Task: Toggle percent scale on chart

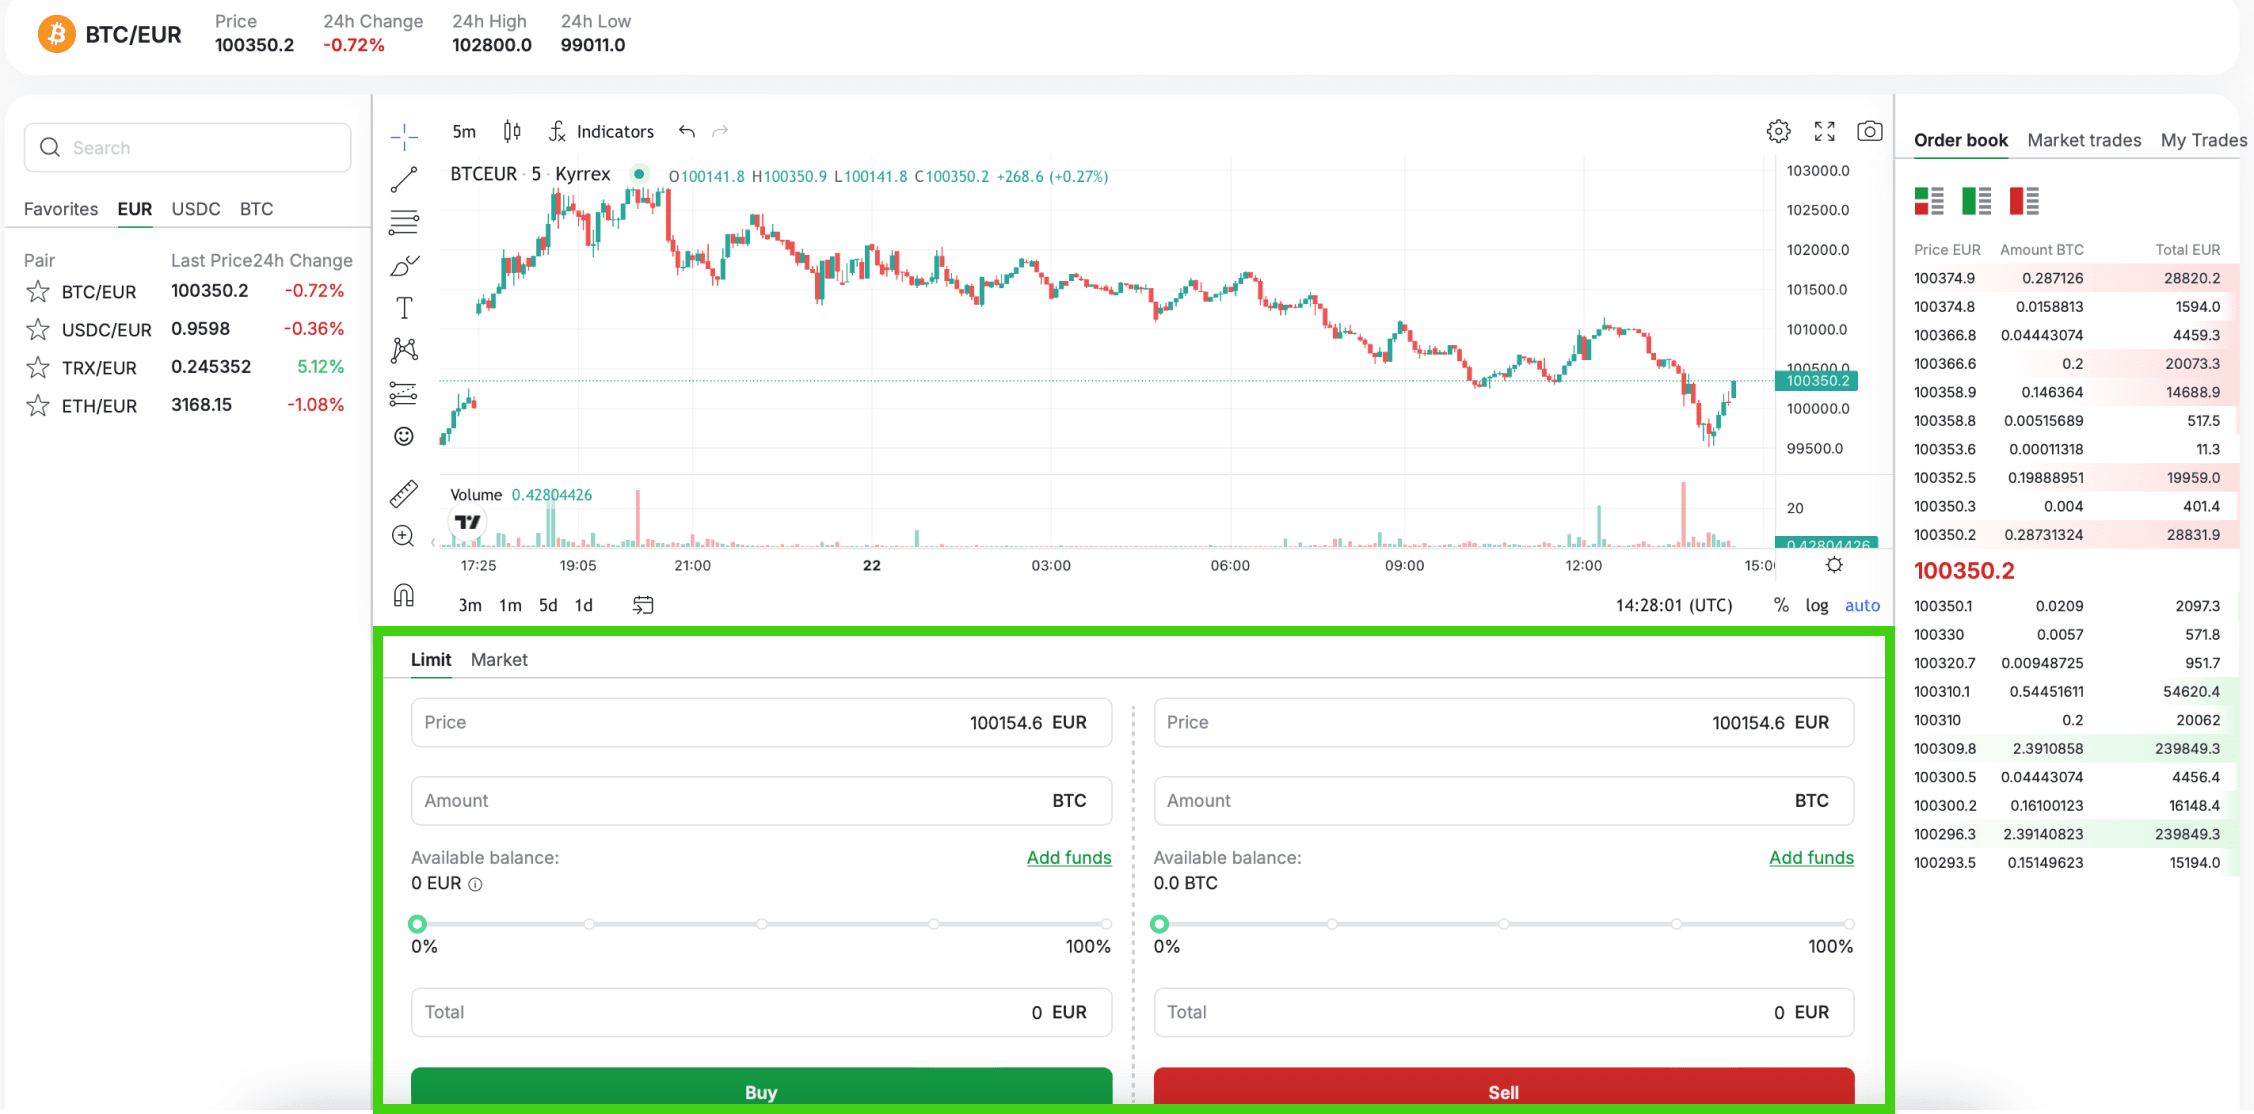Action: tap(1781, 605)
